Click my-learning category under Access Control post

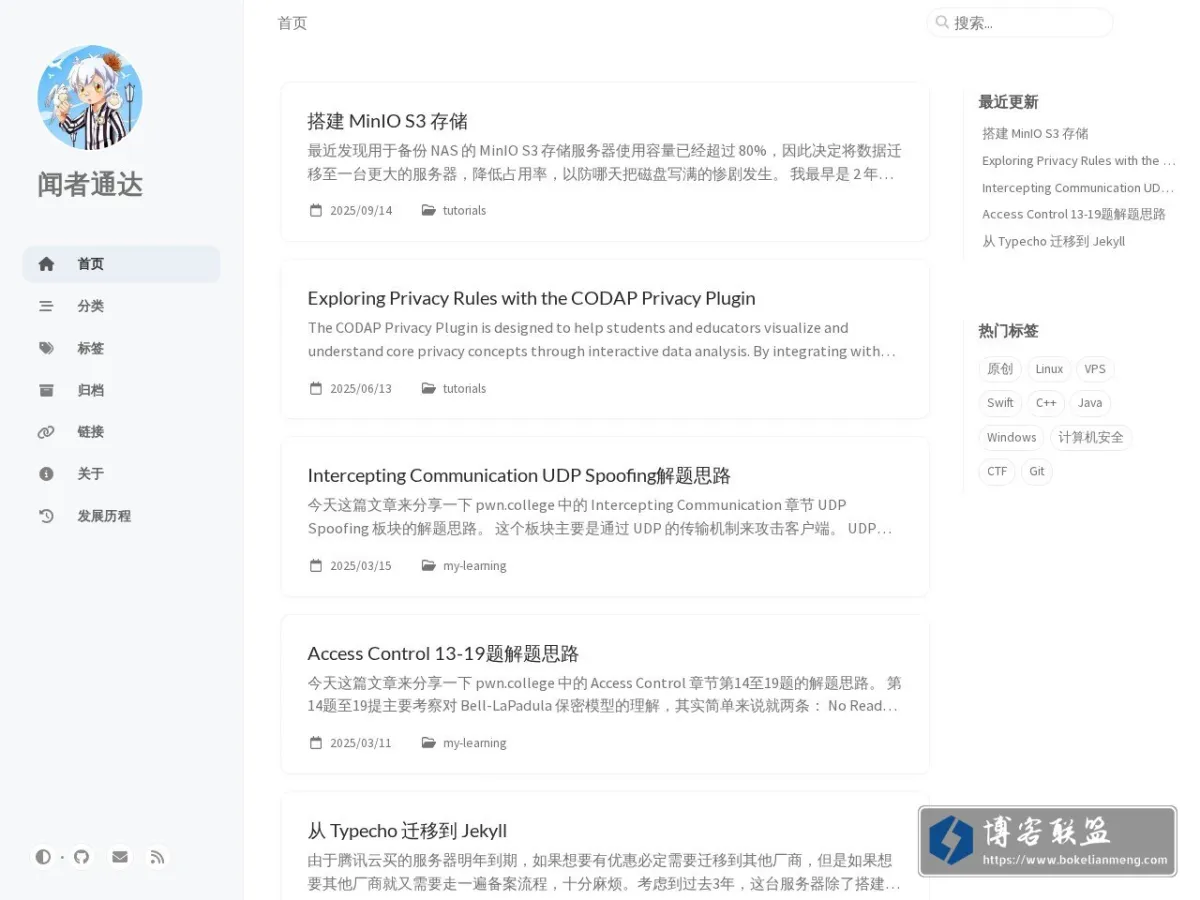[x=475, y=743]
